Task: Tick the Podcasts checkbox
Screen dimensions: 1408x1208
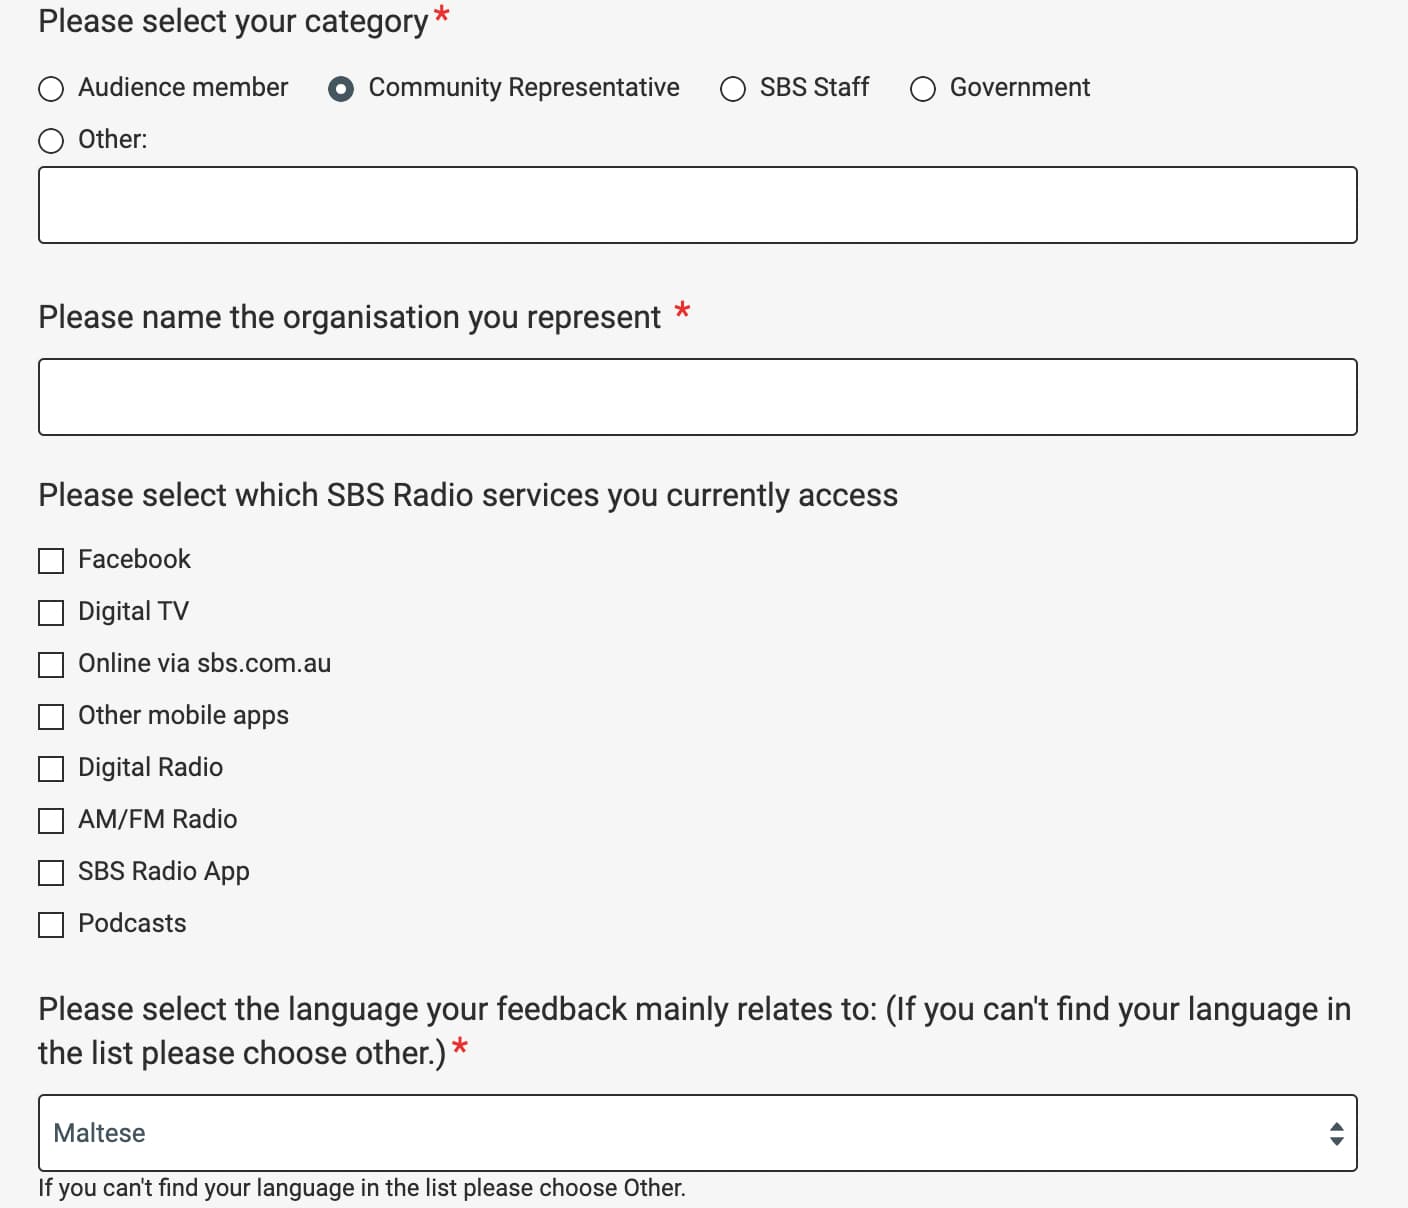Action: coord(51,925)
